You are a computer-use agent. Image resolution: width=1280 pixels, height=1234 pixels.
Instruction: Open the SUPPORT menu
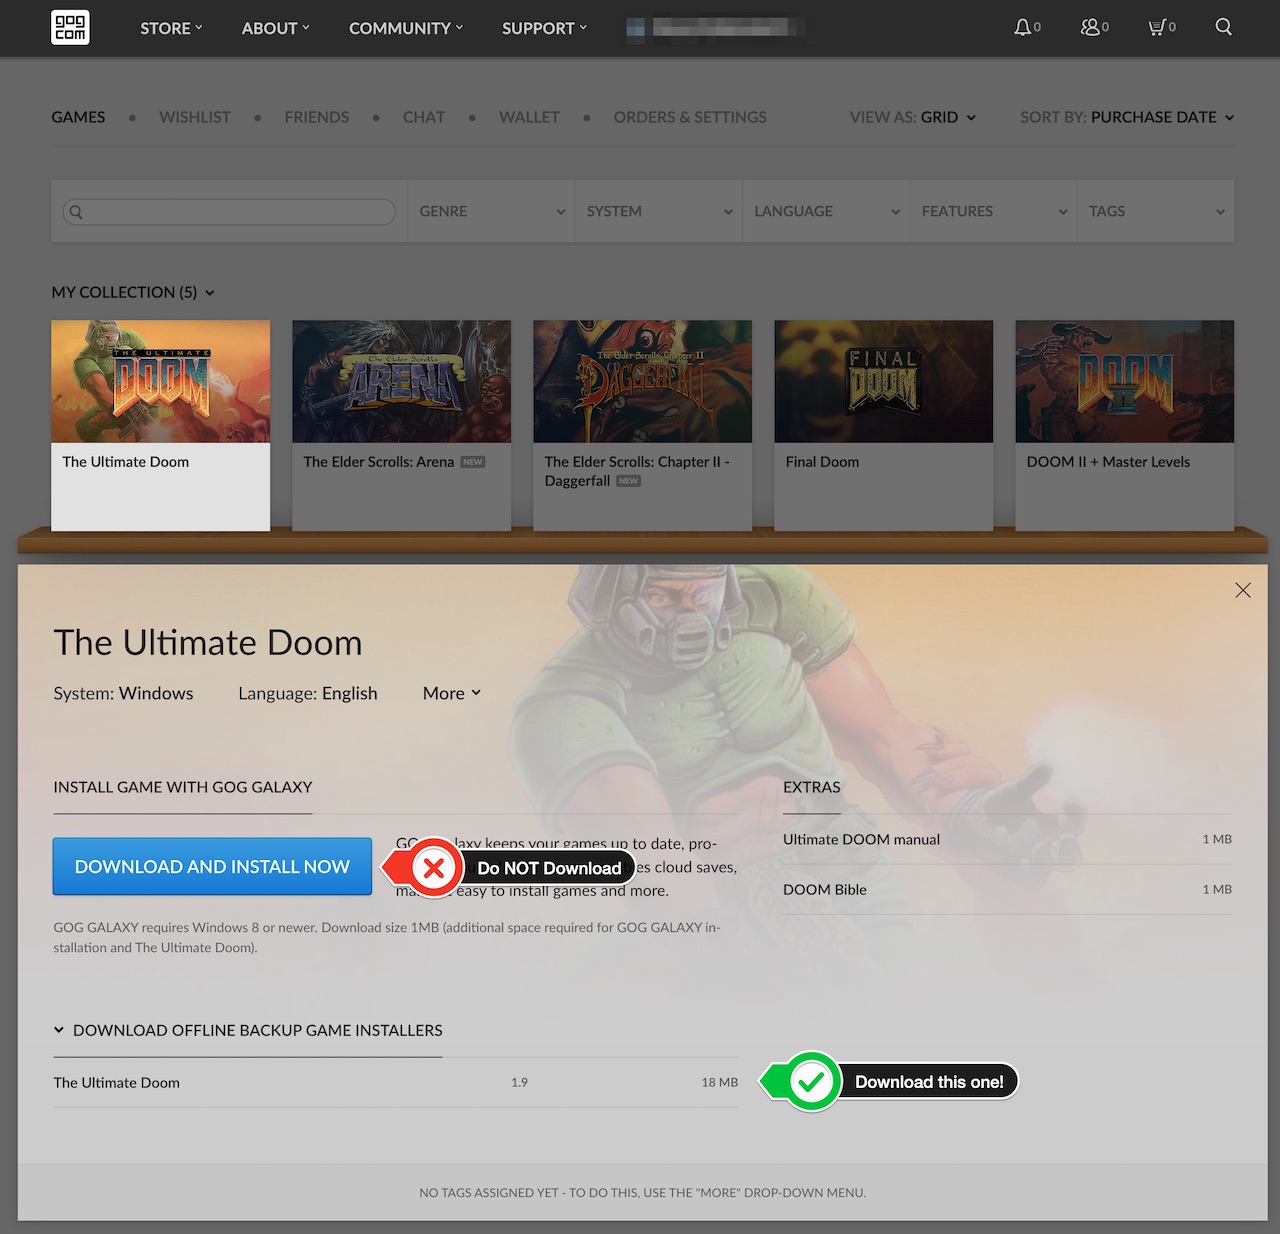[x=545, y=28]
